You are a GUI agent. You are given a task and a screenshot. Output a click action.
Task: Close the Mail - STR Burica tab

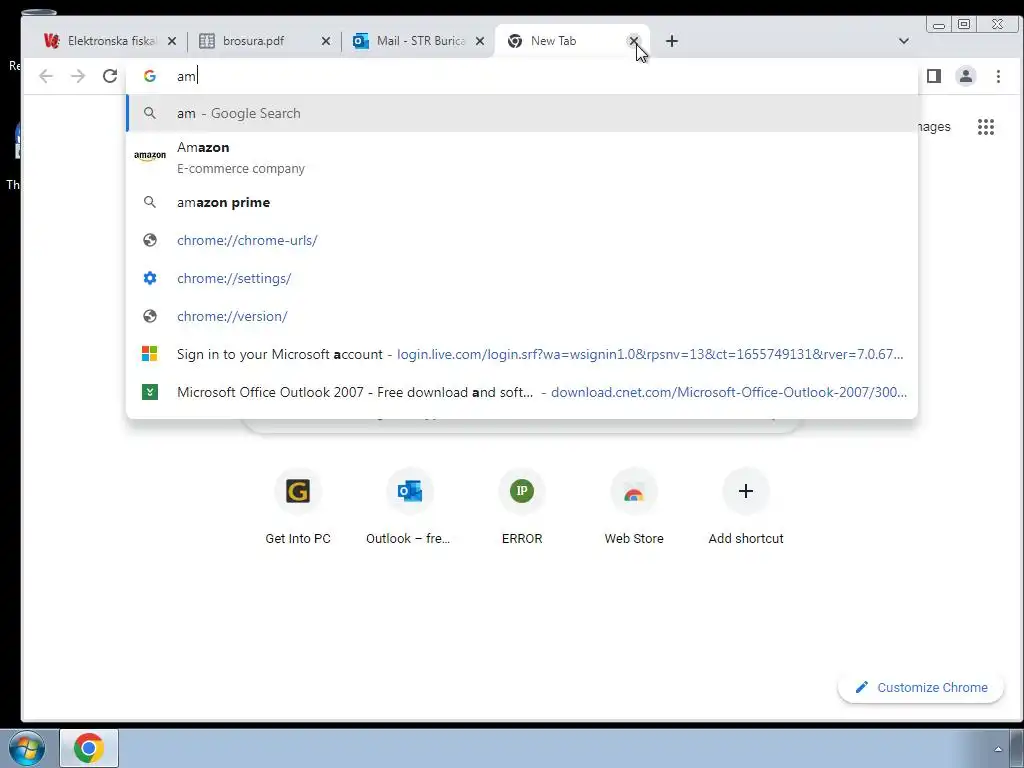pyautogui.click(x=480, y=41)
